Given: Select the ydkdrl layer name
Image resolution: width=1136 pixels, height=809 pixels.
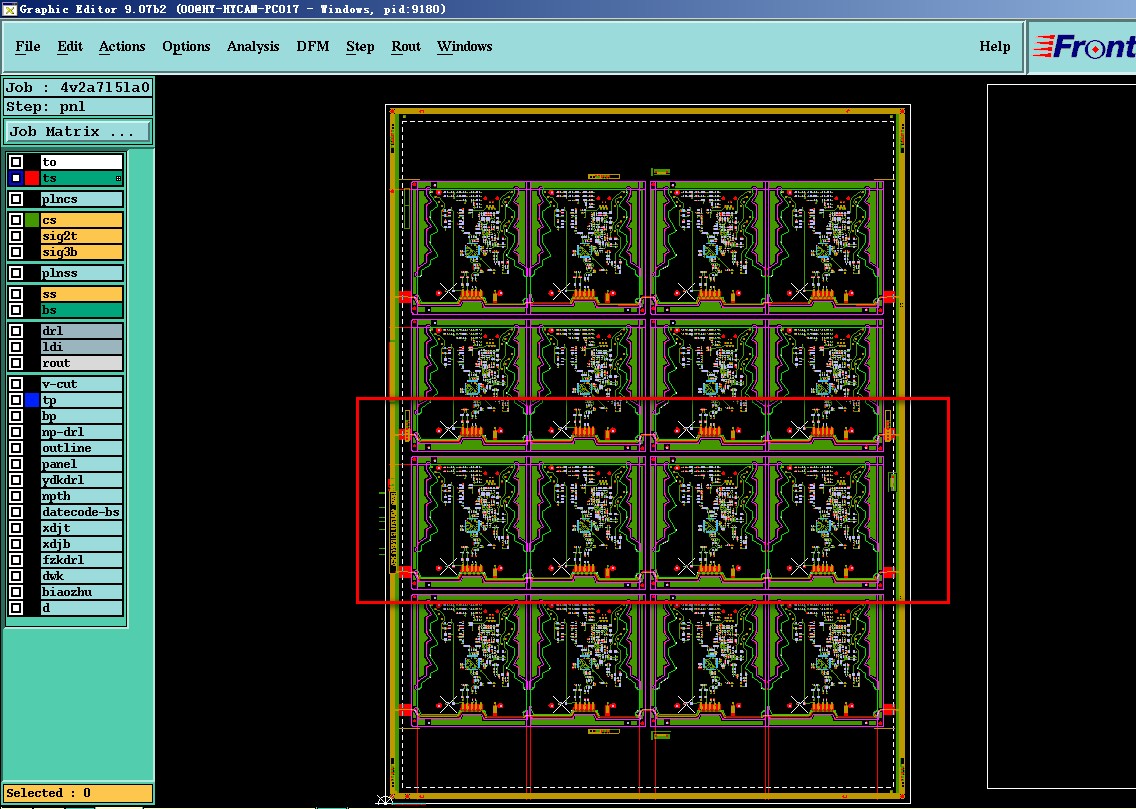Looking at the screenshot, I should click(x=81, y=479).
